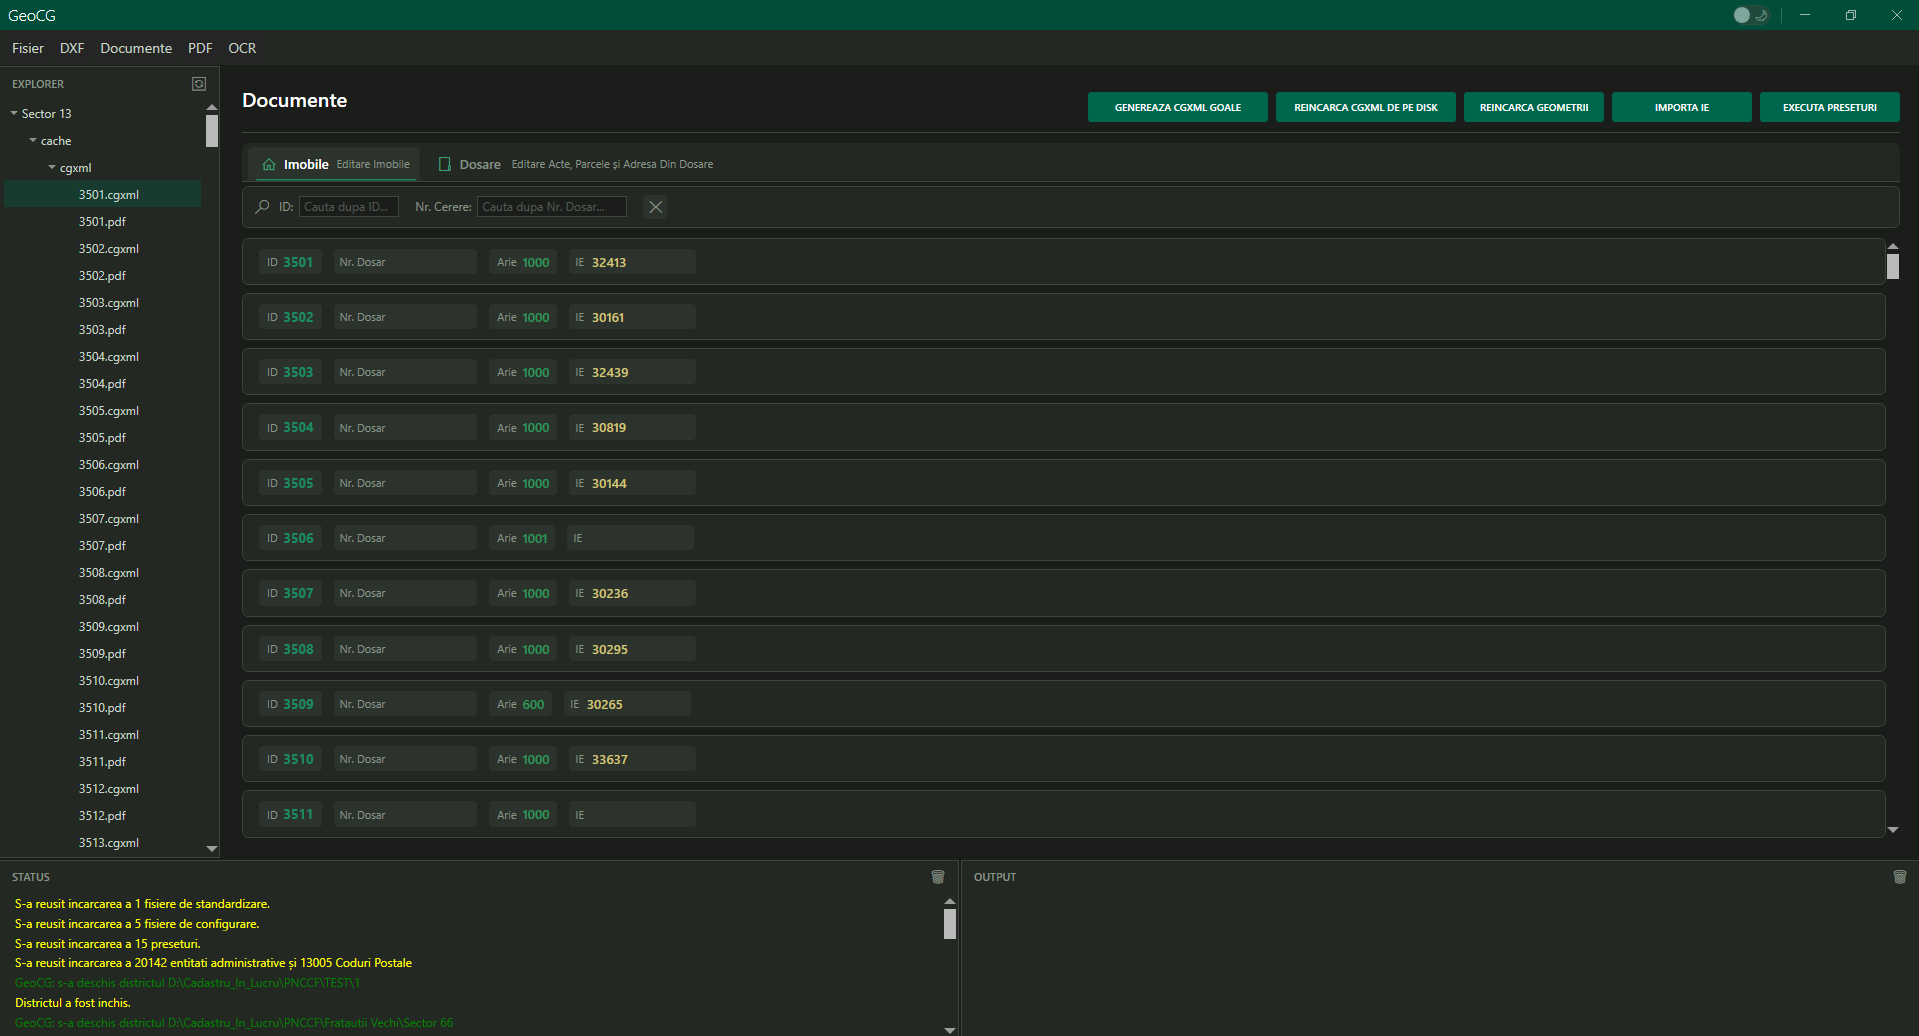Click the home icon on Imobile tab
The height and width of the screenshot is (1036, 1919).
coord(269,165)
